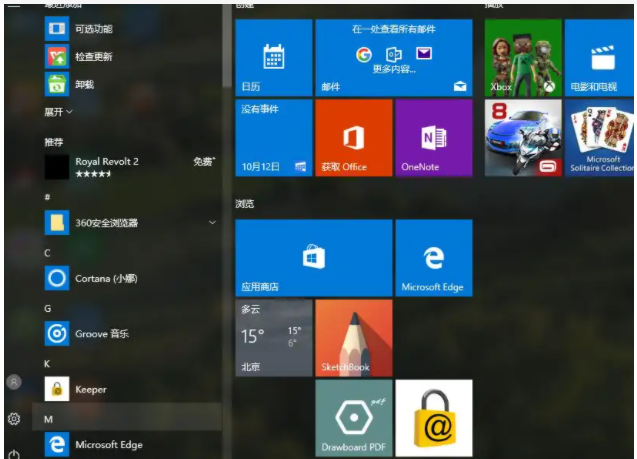This screenshot has height=459, width=637.
Task: Open the 电影和电视 tile
Action: tap(599, 58)
